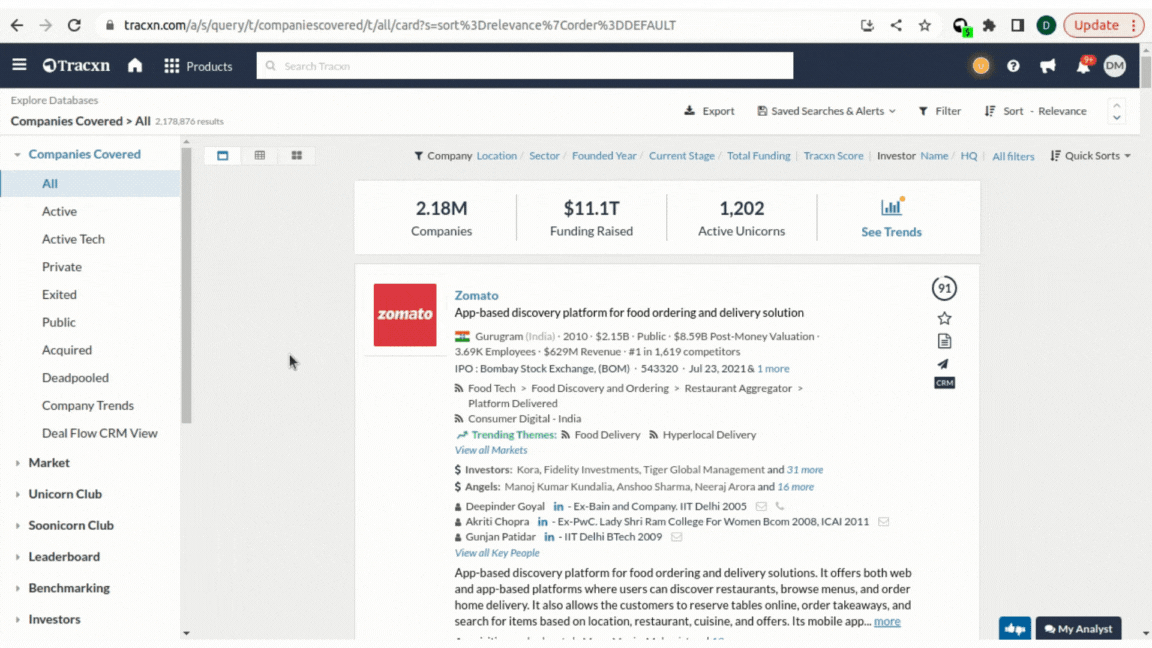The width and height of the screenshot is (1152, 648).
Task: Open Saved Searches & Alerts dropdown
Action: tap(826, 111)
